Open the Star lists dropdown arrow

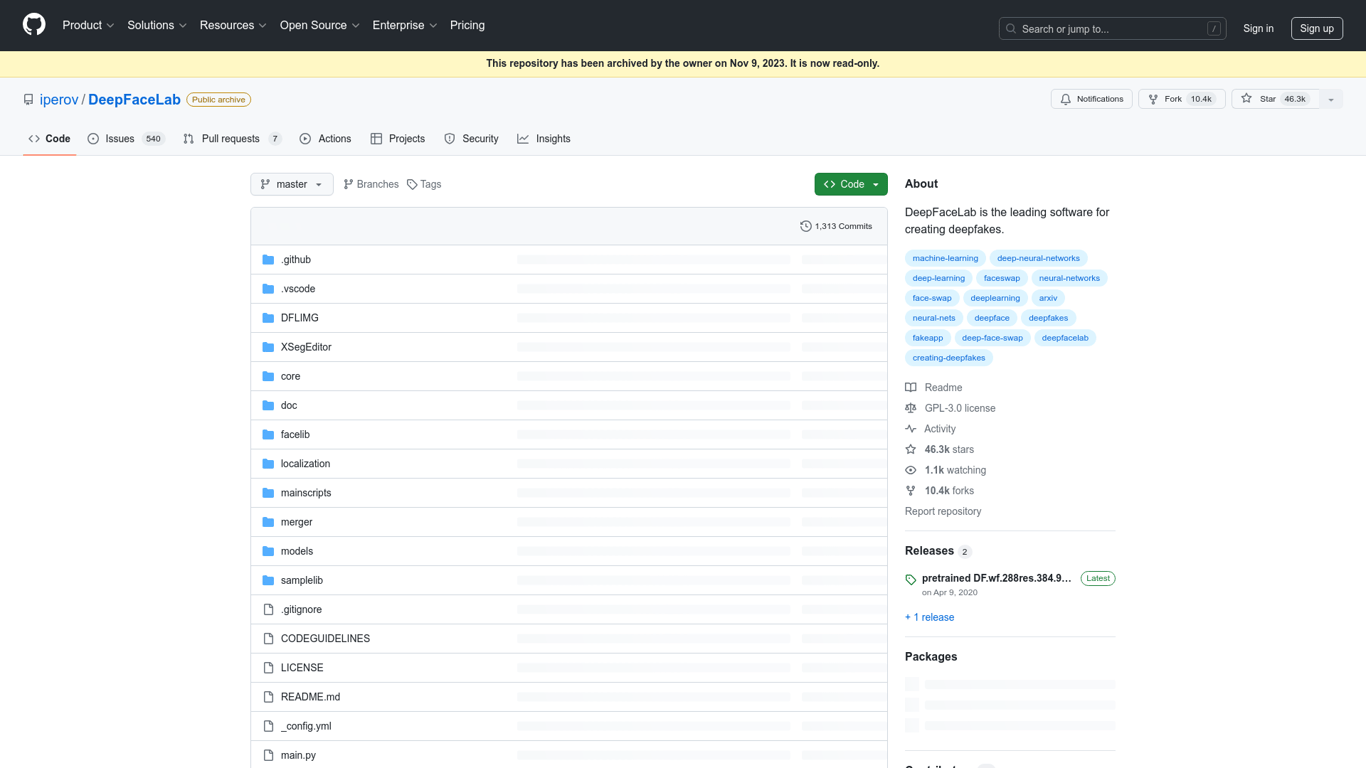(1331, 99)
